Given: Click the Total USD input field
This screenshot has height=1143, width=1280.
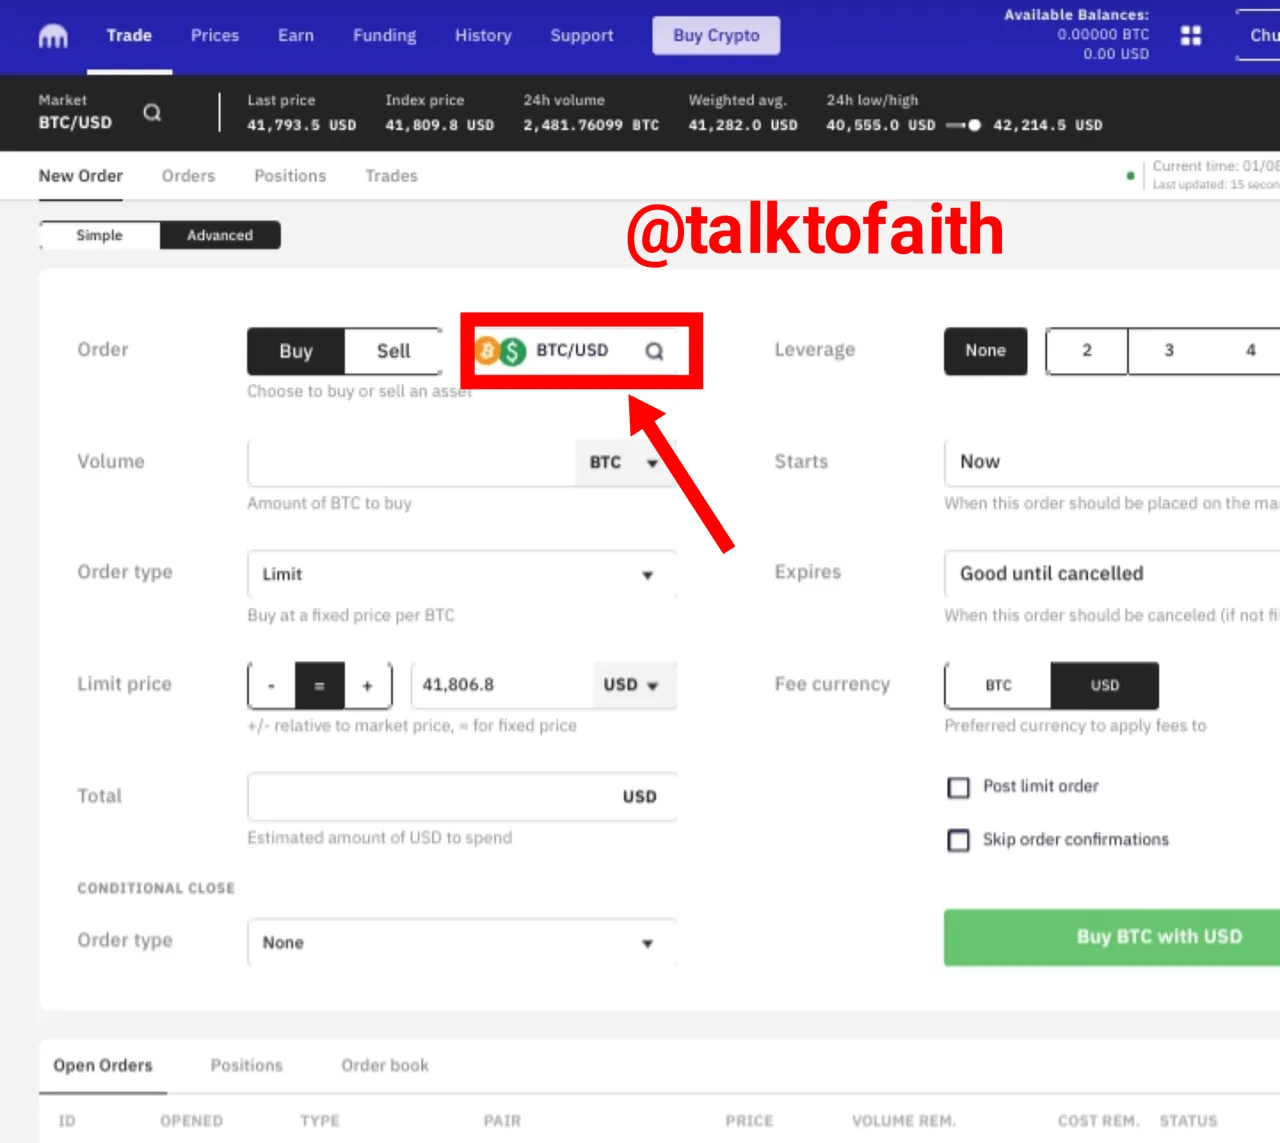Looking at the screenshot, I should [462, 796].
